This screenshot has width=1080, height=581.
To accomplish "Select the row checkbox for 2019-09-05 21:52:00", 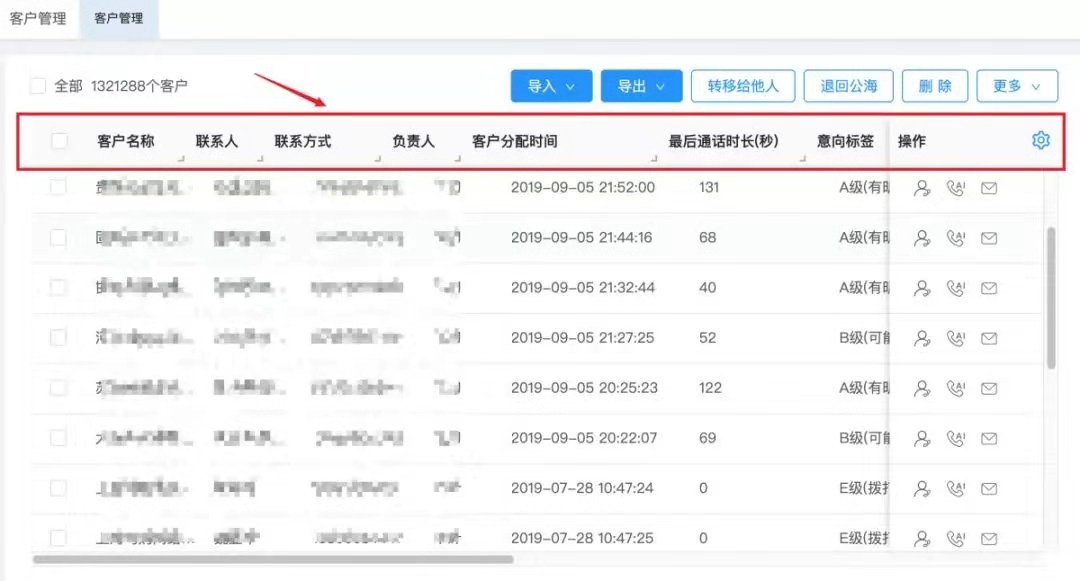I will (59, 187).
